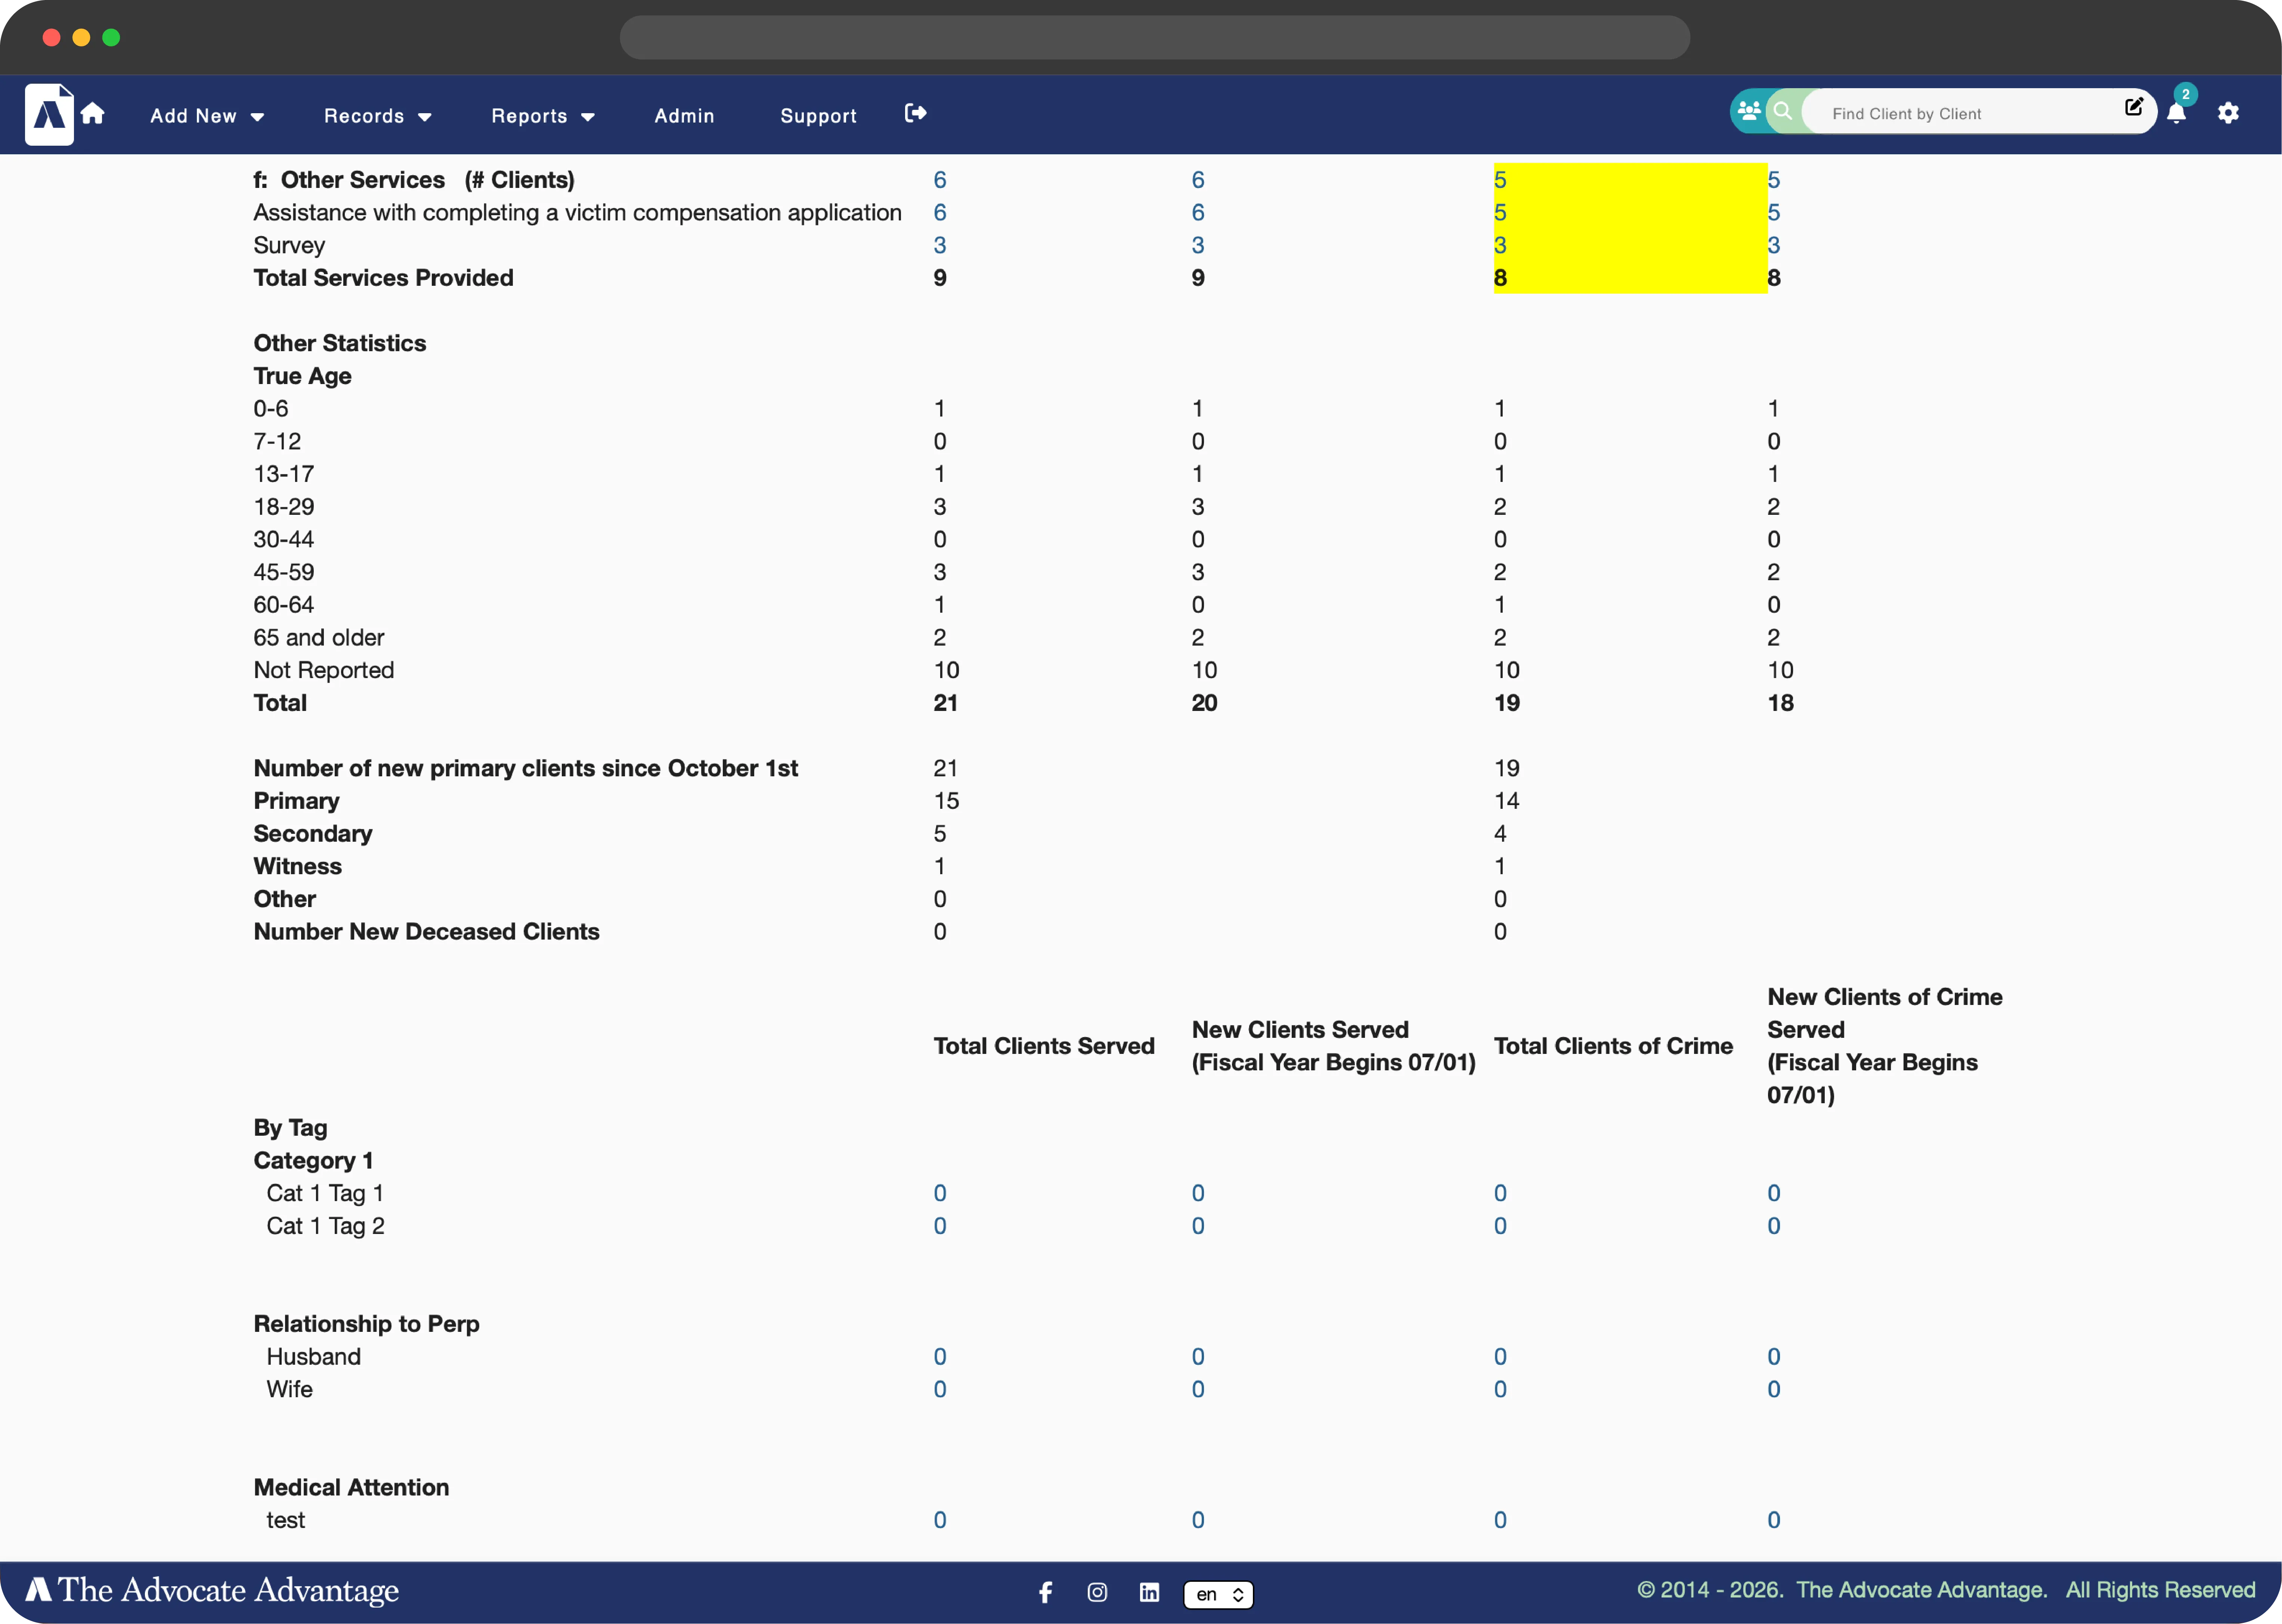Select the '18-29' age row label

(283, 507)
